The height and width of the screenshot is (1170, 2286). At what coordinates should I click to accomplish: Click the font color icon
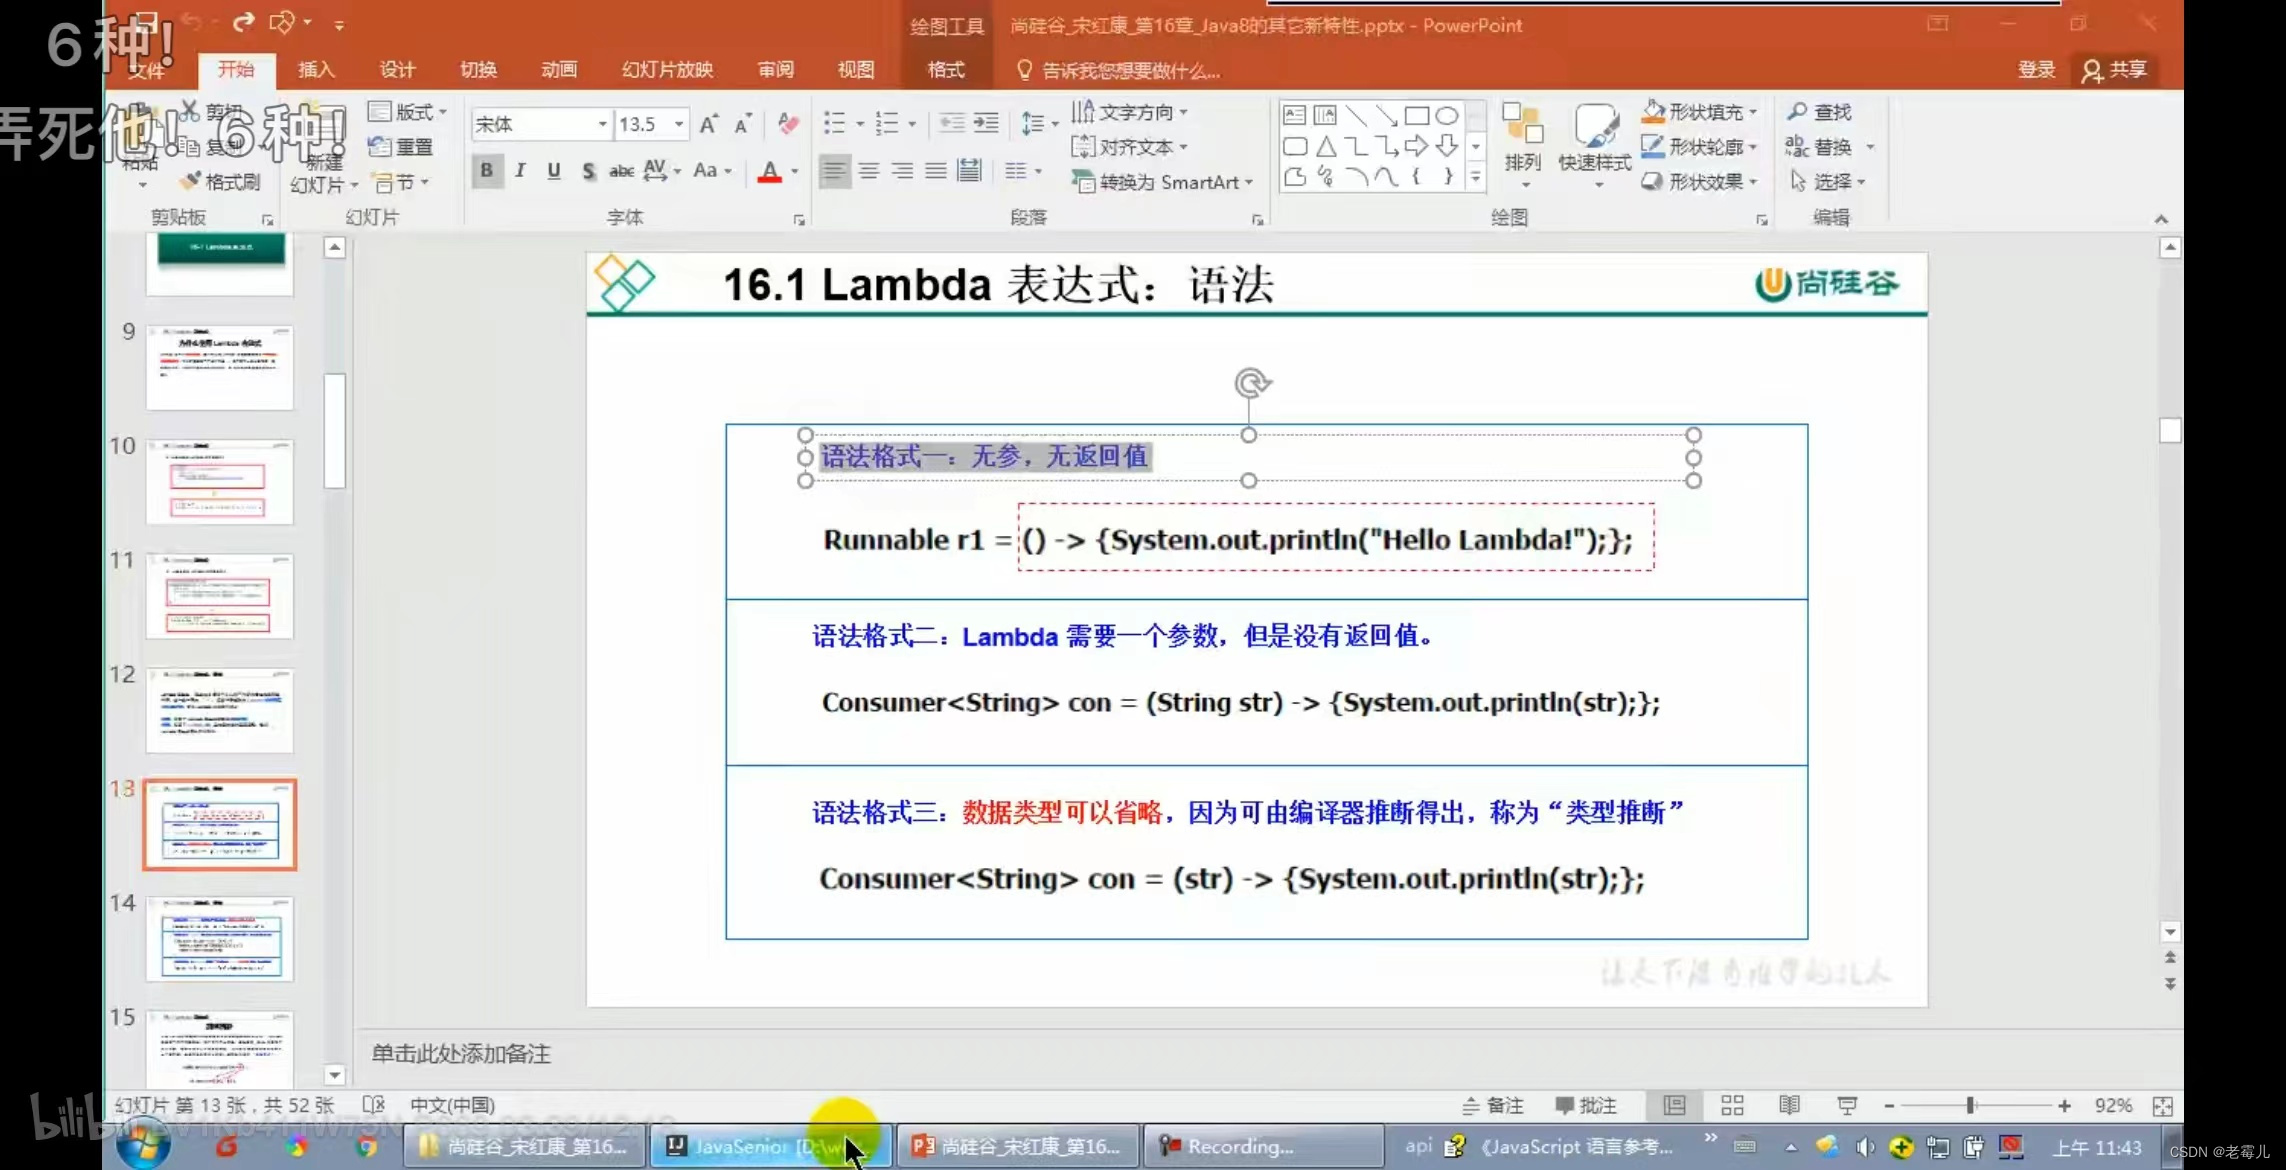click(769, 171)
